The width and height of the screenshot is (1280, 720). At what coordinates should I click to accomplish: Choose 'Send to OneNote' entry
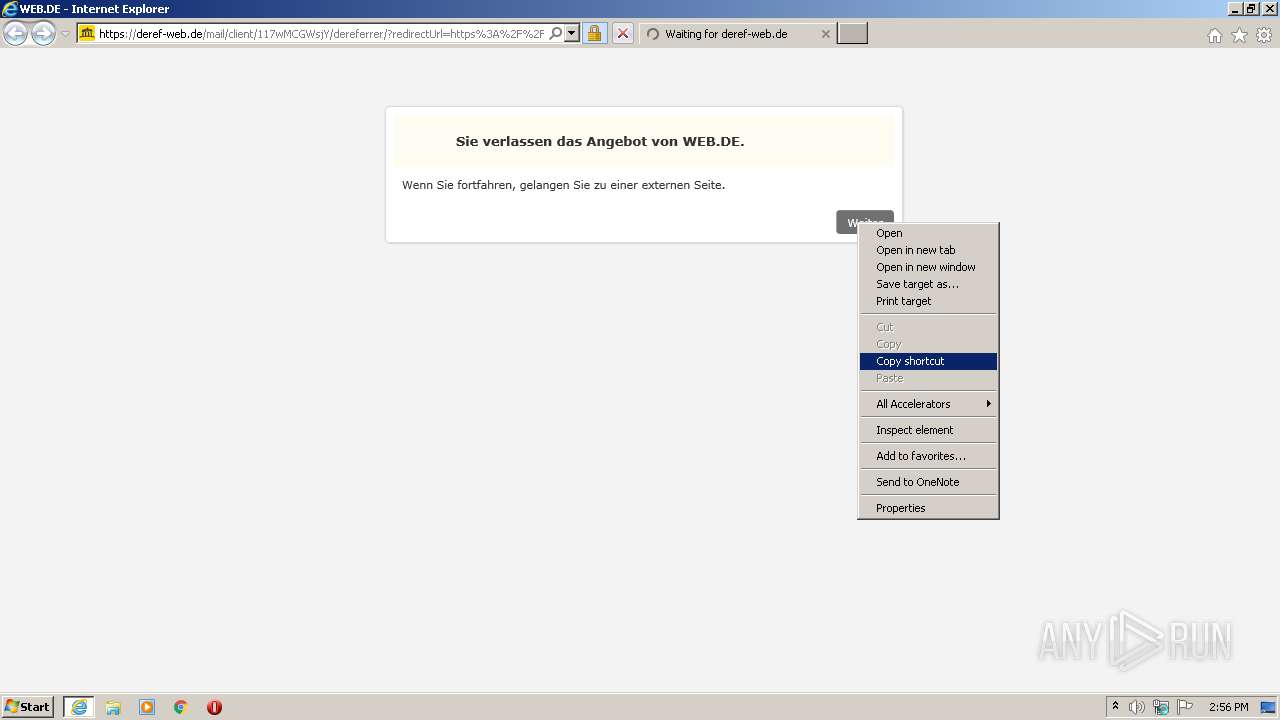(928, 482)
